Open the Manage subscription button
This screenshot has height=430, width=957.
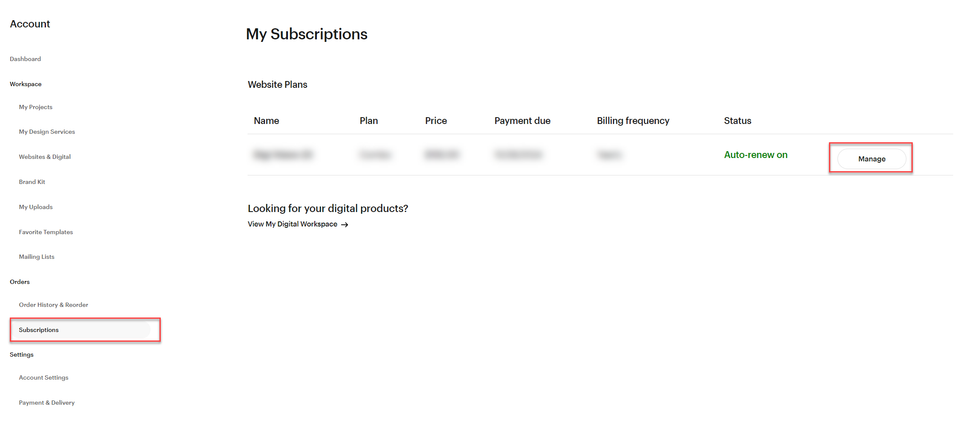(872, 159)
